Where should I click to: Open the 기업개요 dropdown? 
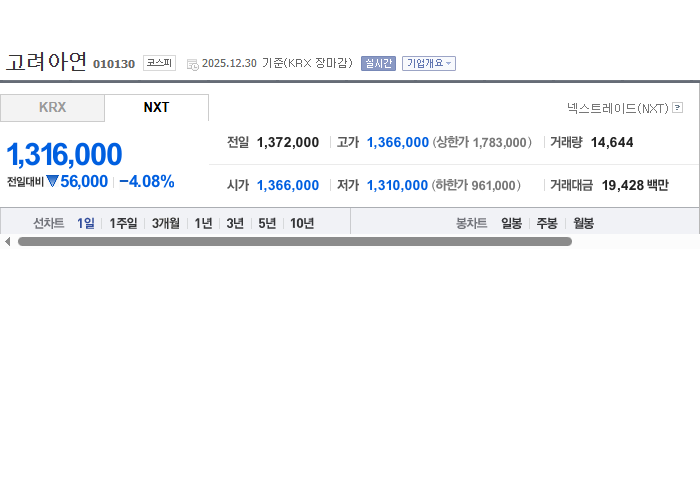429,63
